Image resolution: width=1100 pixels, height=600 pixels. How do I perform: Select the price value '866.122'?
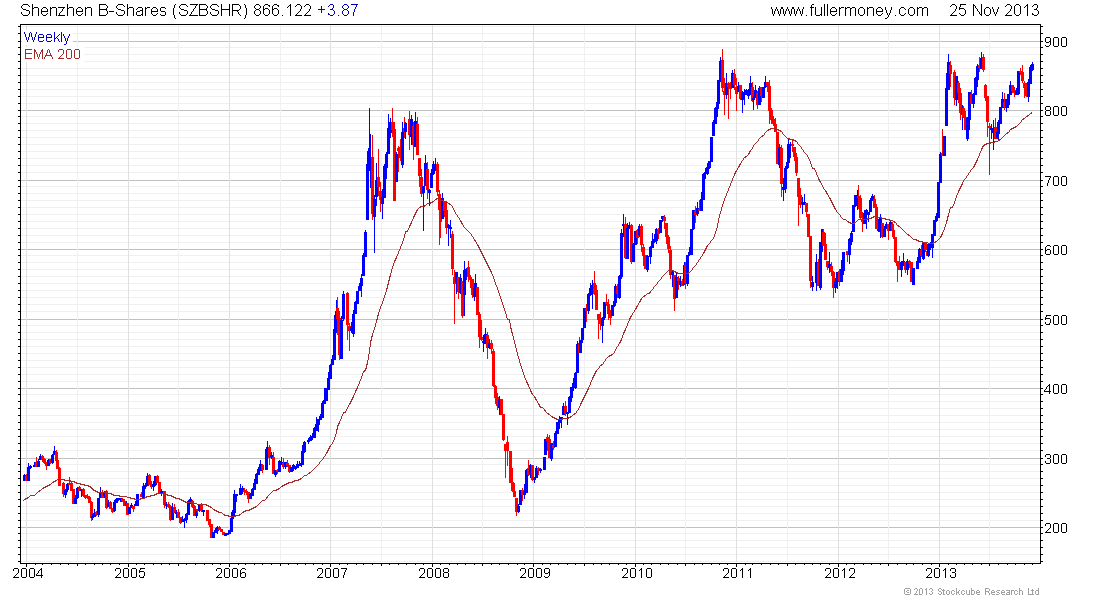pos(282,11)
